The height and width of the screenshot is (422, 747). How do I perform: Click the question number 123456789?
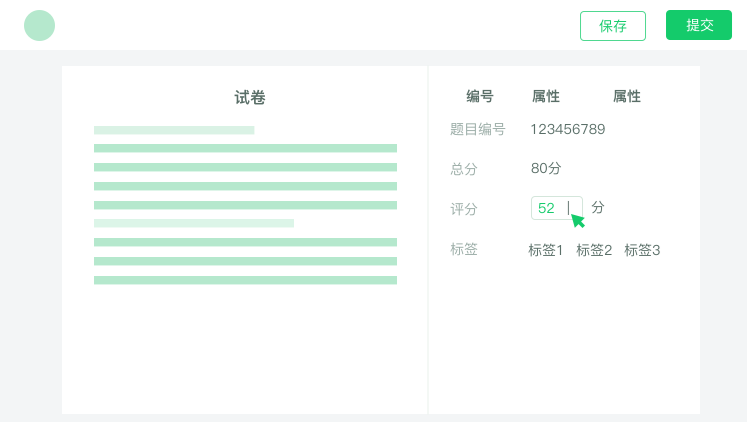pos(568,129)
